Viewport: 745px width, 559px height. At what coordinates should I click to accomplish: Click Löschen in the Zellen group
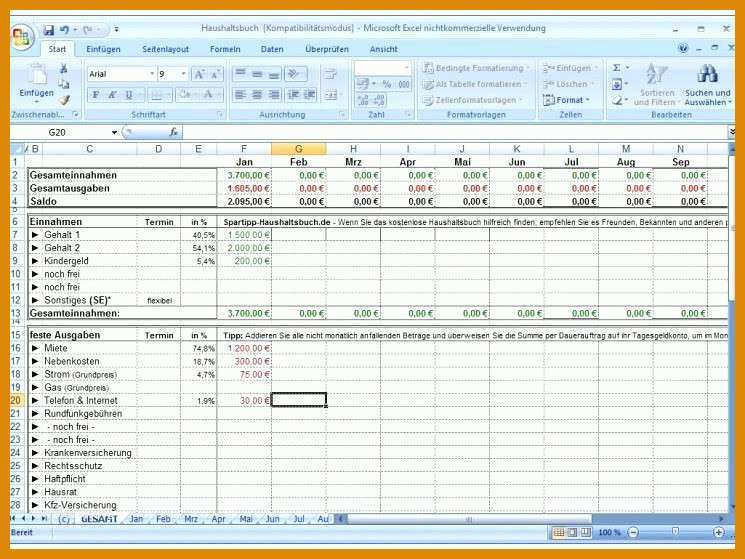[568, 84]
